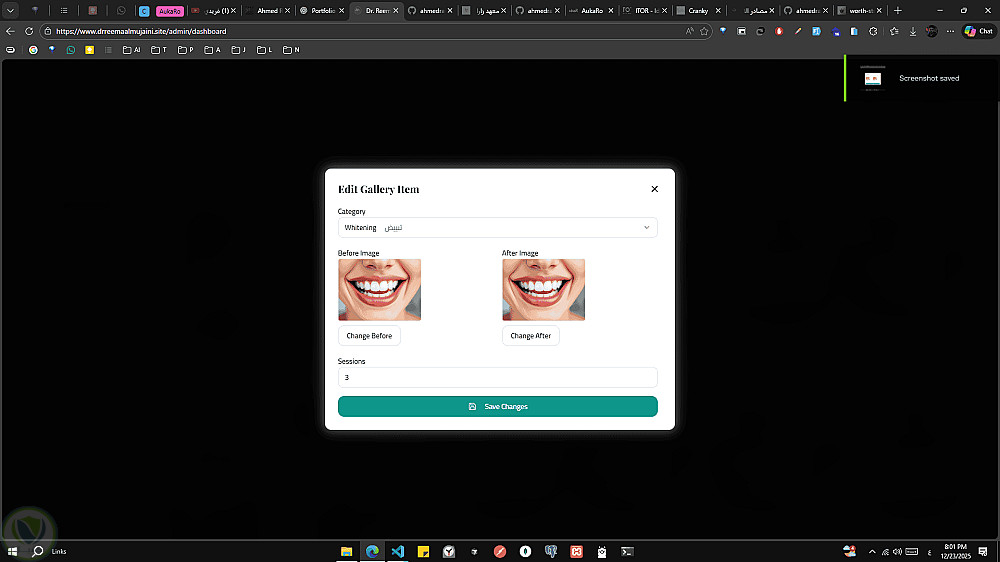Show hidden system tray icons

(872, 552)
